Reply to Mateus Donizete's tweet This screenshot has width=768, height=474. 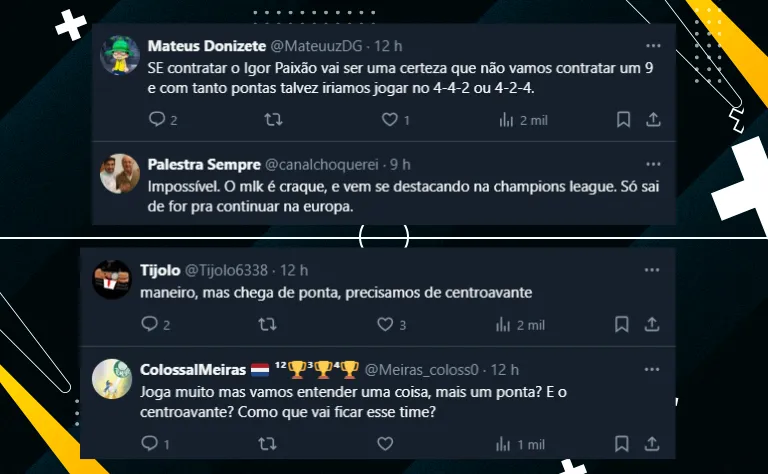click(156, 120)
